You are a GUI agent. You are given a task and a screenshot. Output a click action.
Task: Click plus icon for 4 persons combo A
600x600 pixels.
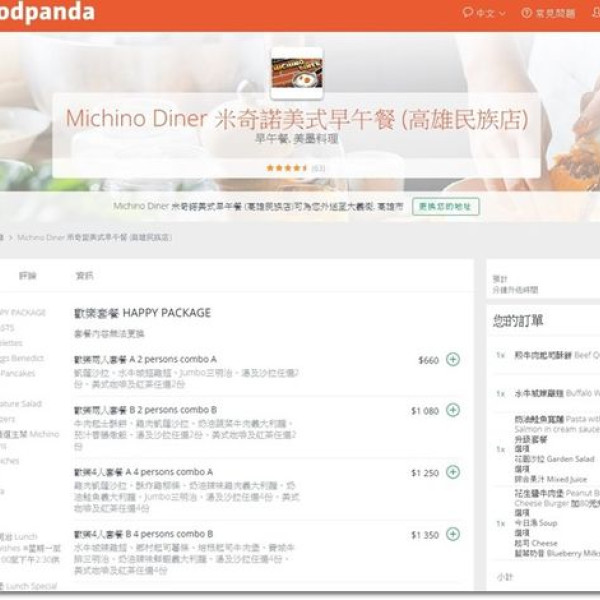pyautogui.click(x=453, y=472)
